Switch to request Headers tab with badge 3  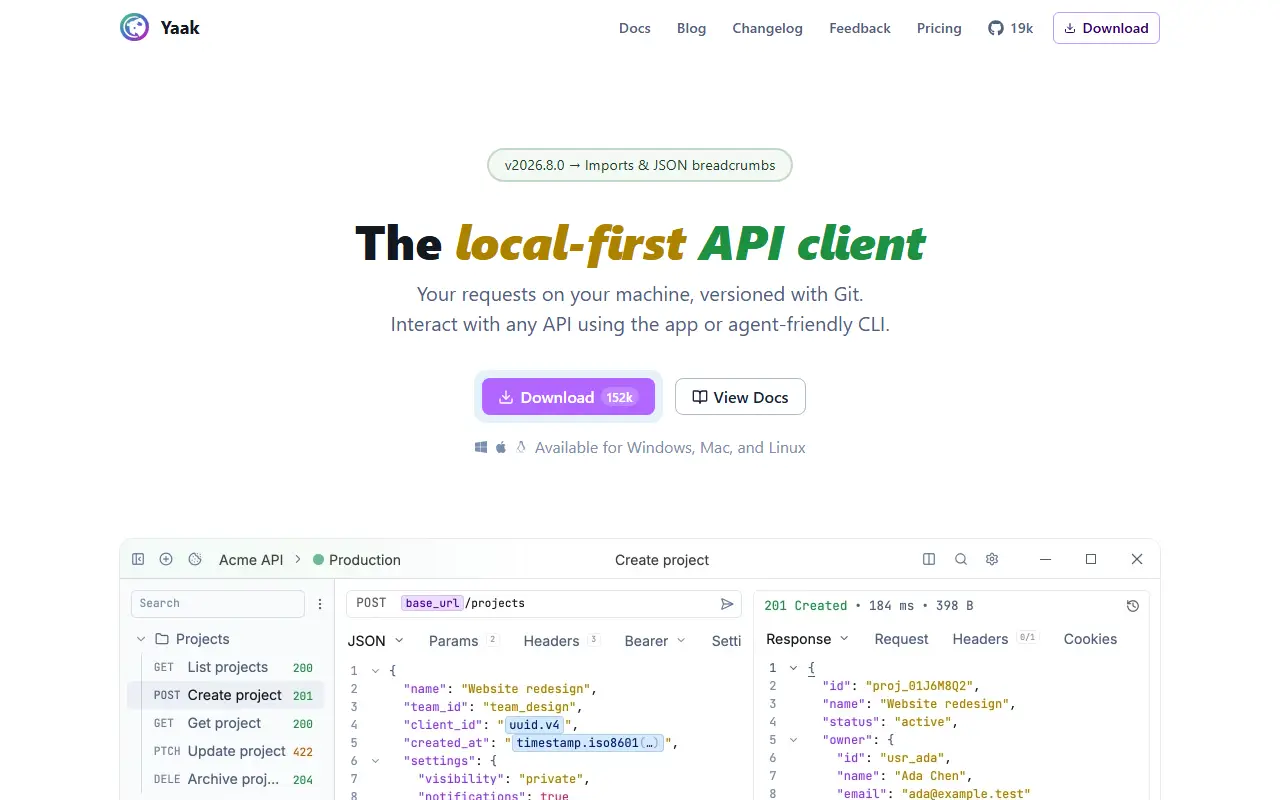(x=561, y=640)
